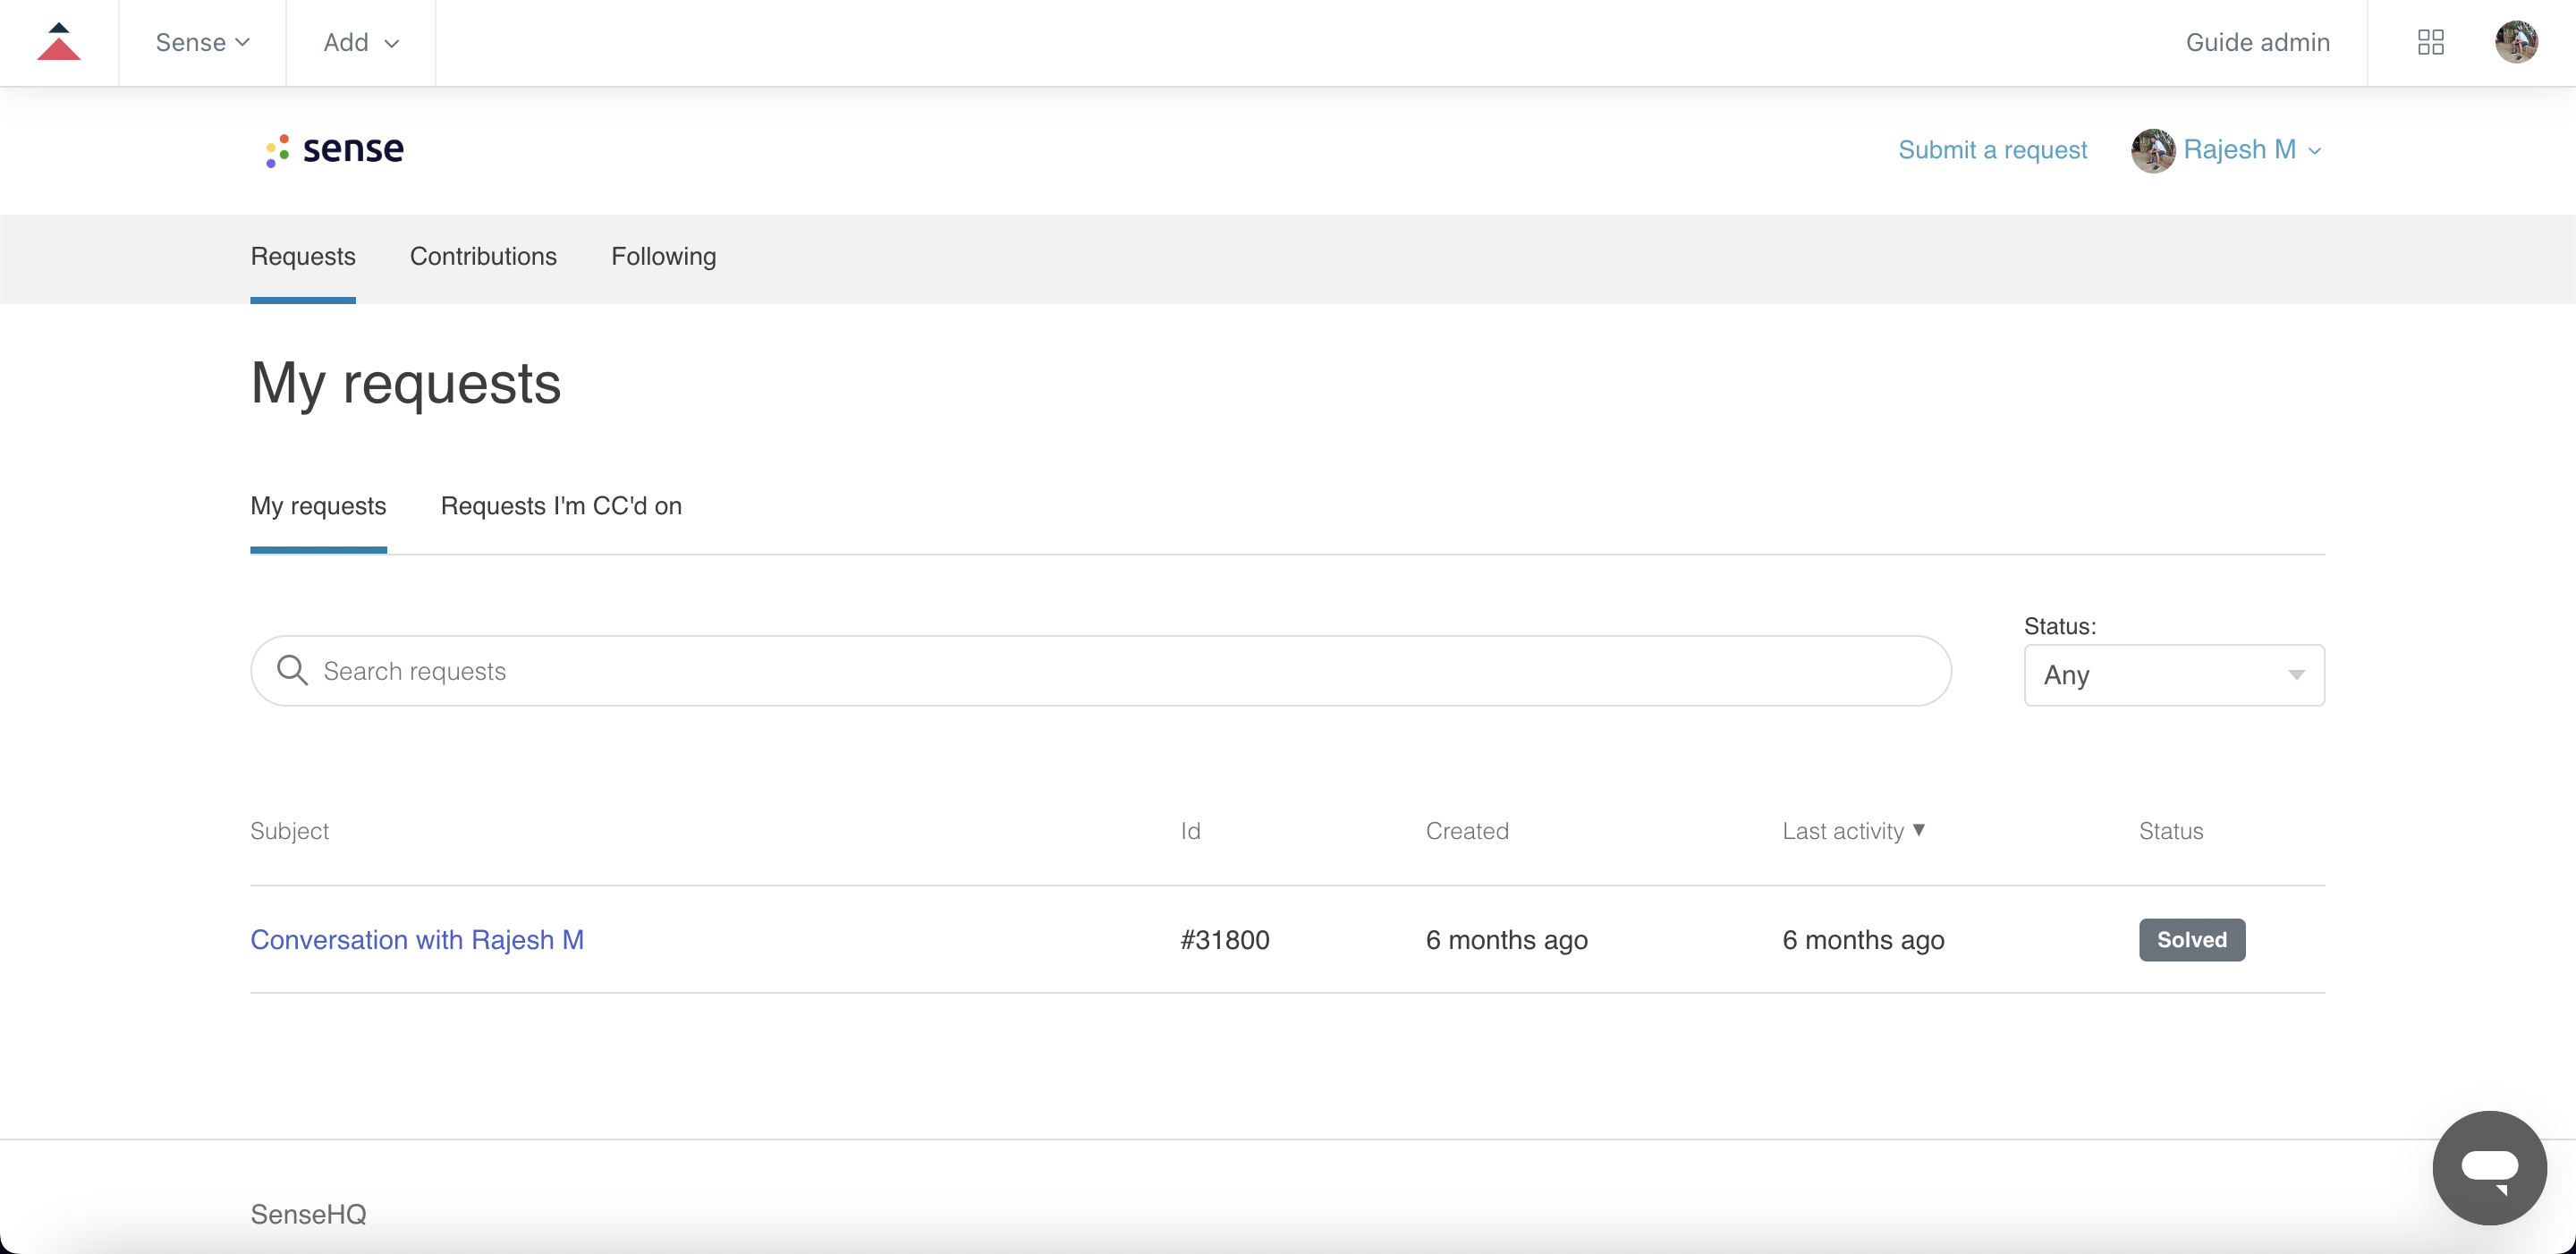
Task: Expand the Add dropdown menu
Action: pos(361,42)
